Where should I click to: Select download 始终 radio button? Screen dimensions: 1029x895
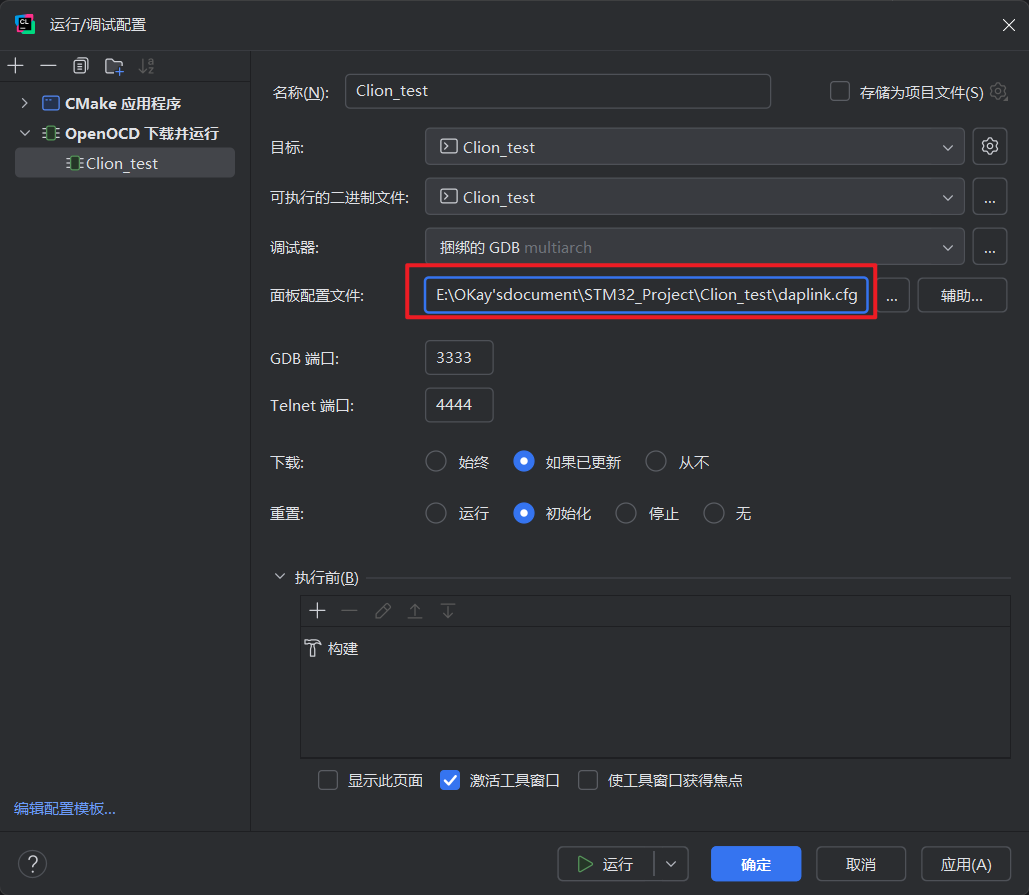click(x=436, y=461)
